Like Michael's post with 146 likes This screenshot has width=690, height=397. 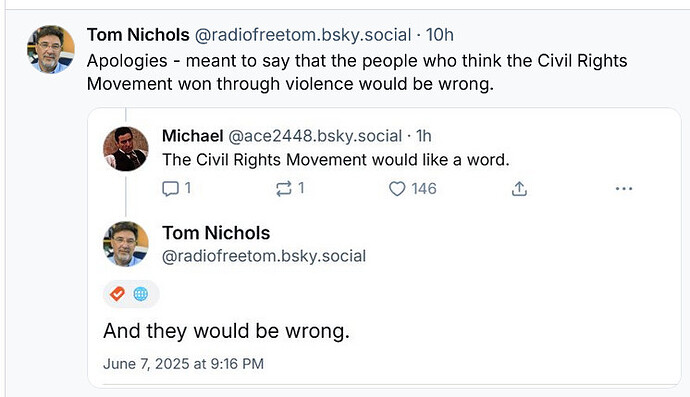pyautogui.click(x=397, y=189)
